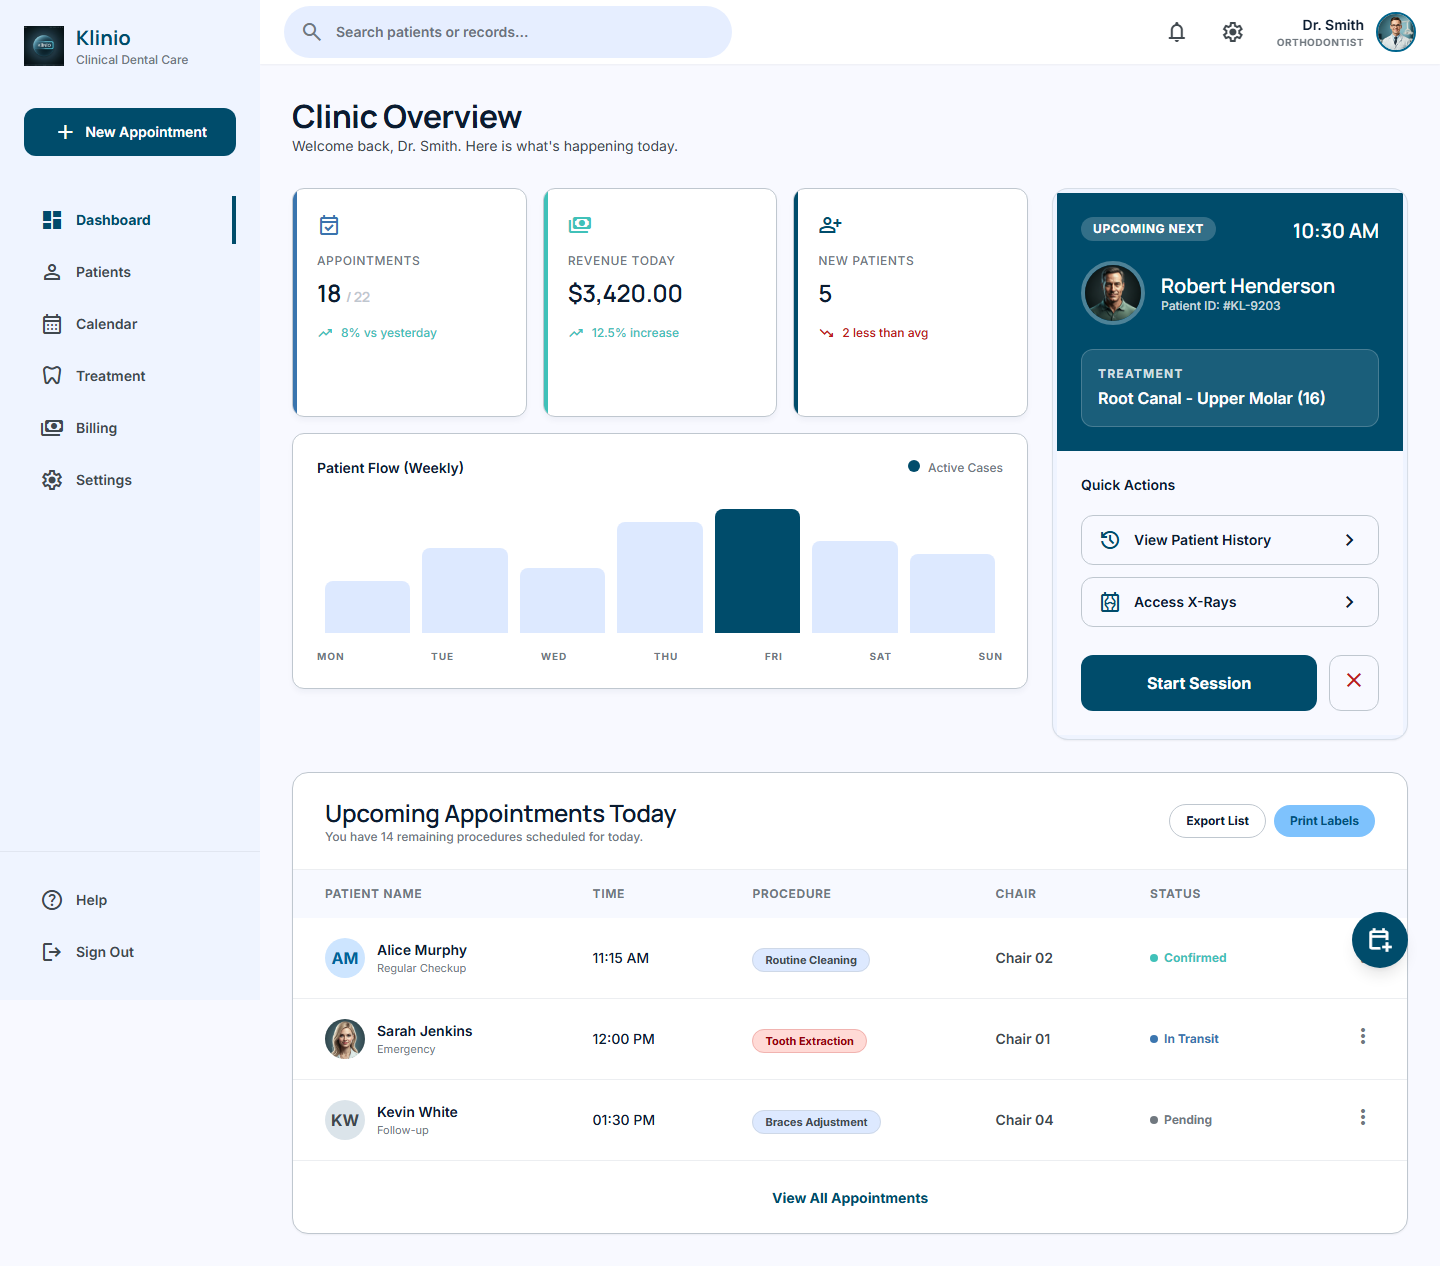This screenshot has width=1440, height=1266.
Task: Open Dashboard in sidebar
Action: 130,220
